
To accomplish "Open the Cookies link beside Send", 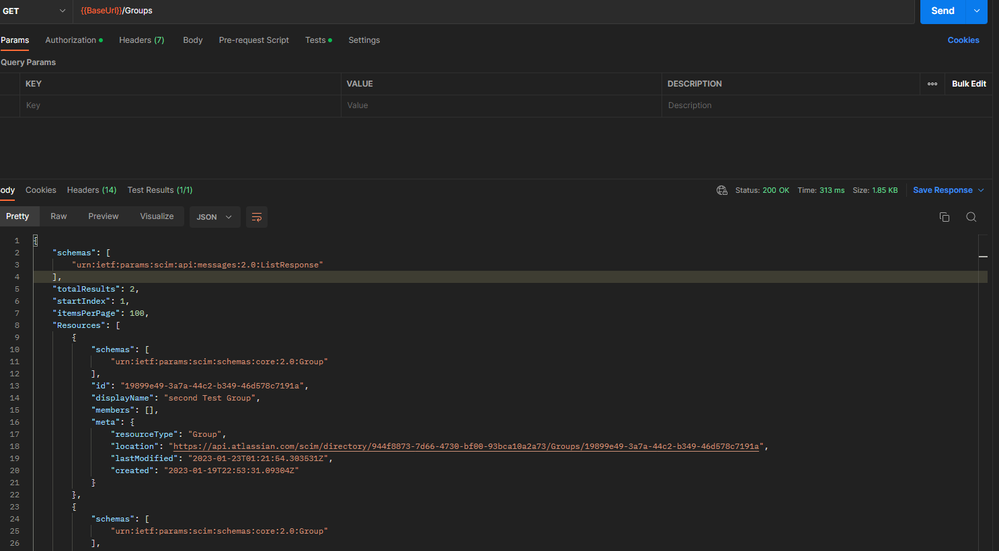I will point(963,40).
